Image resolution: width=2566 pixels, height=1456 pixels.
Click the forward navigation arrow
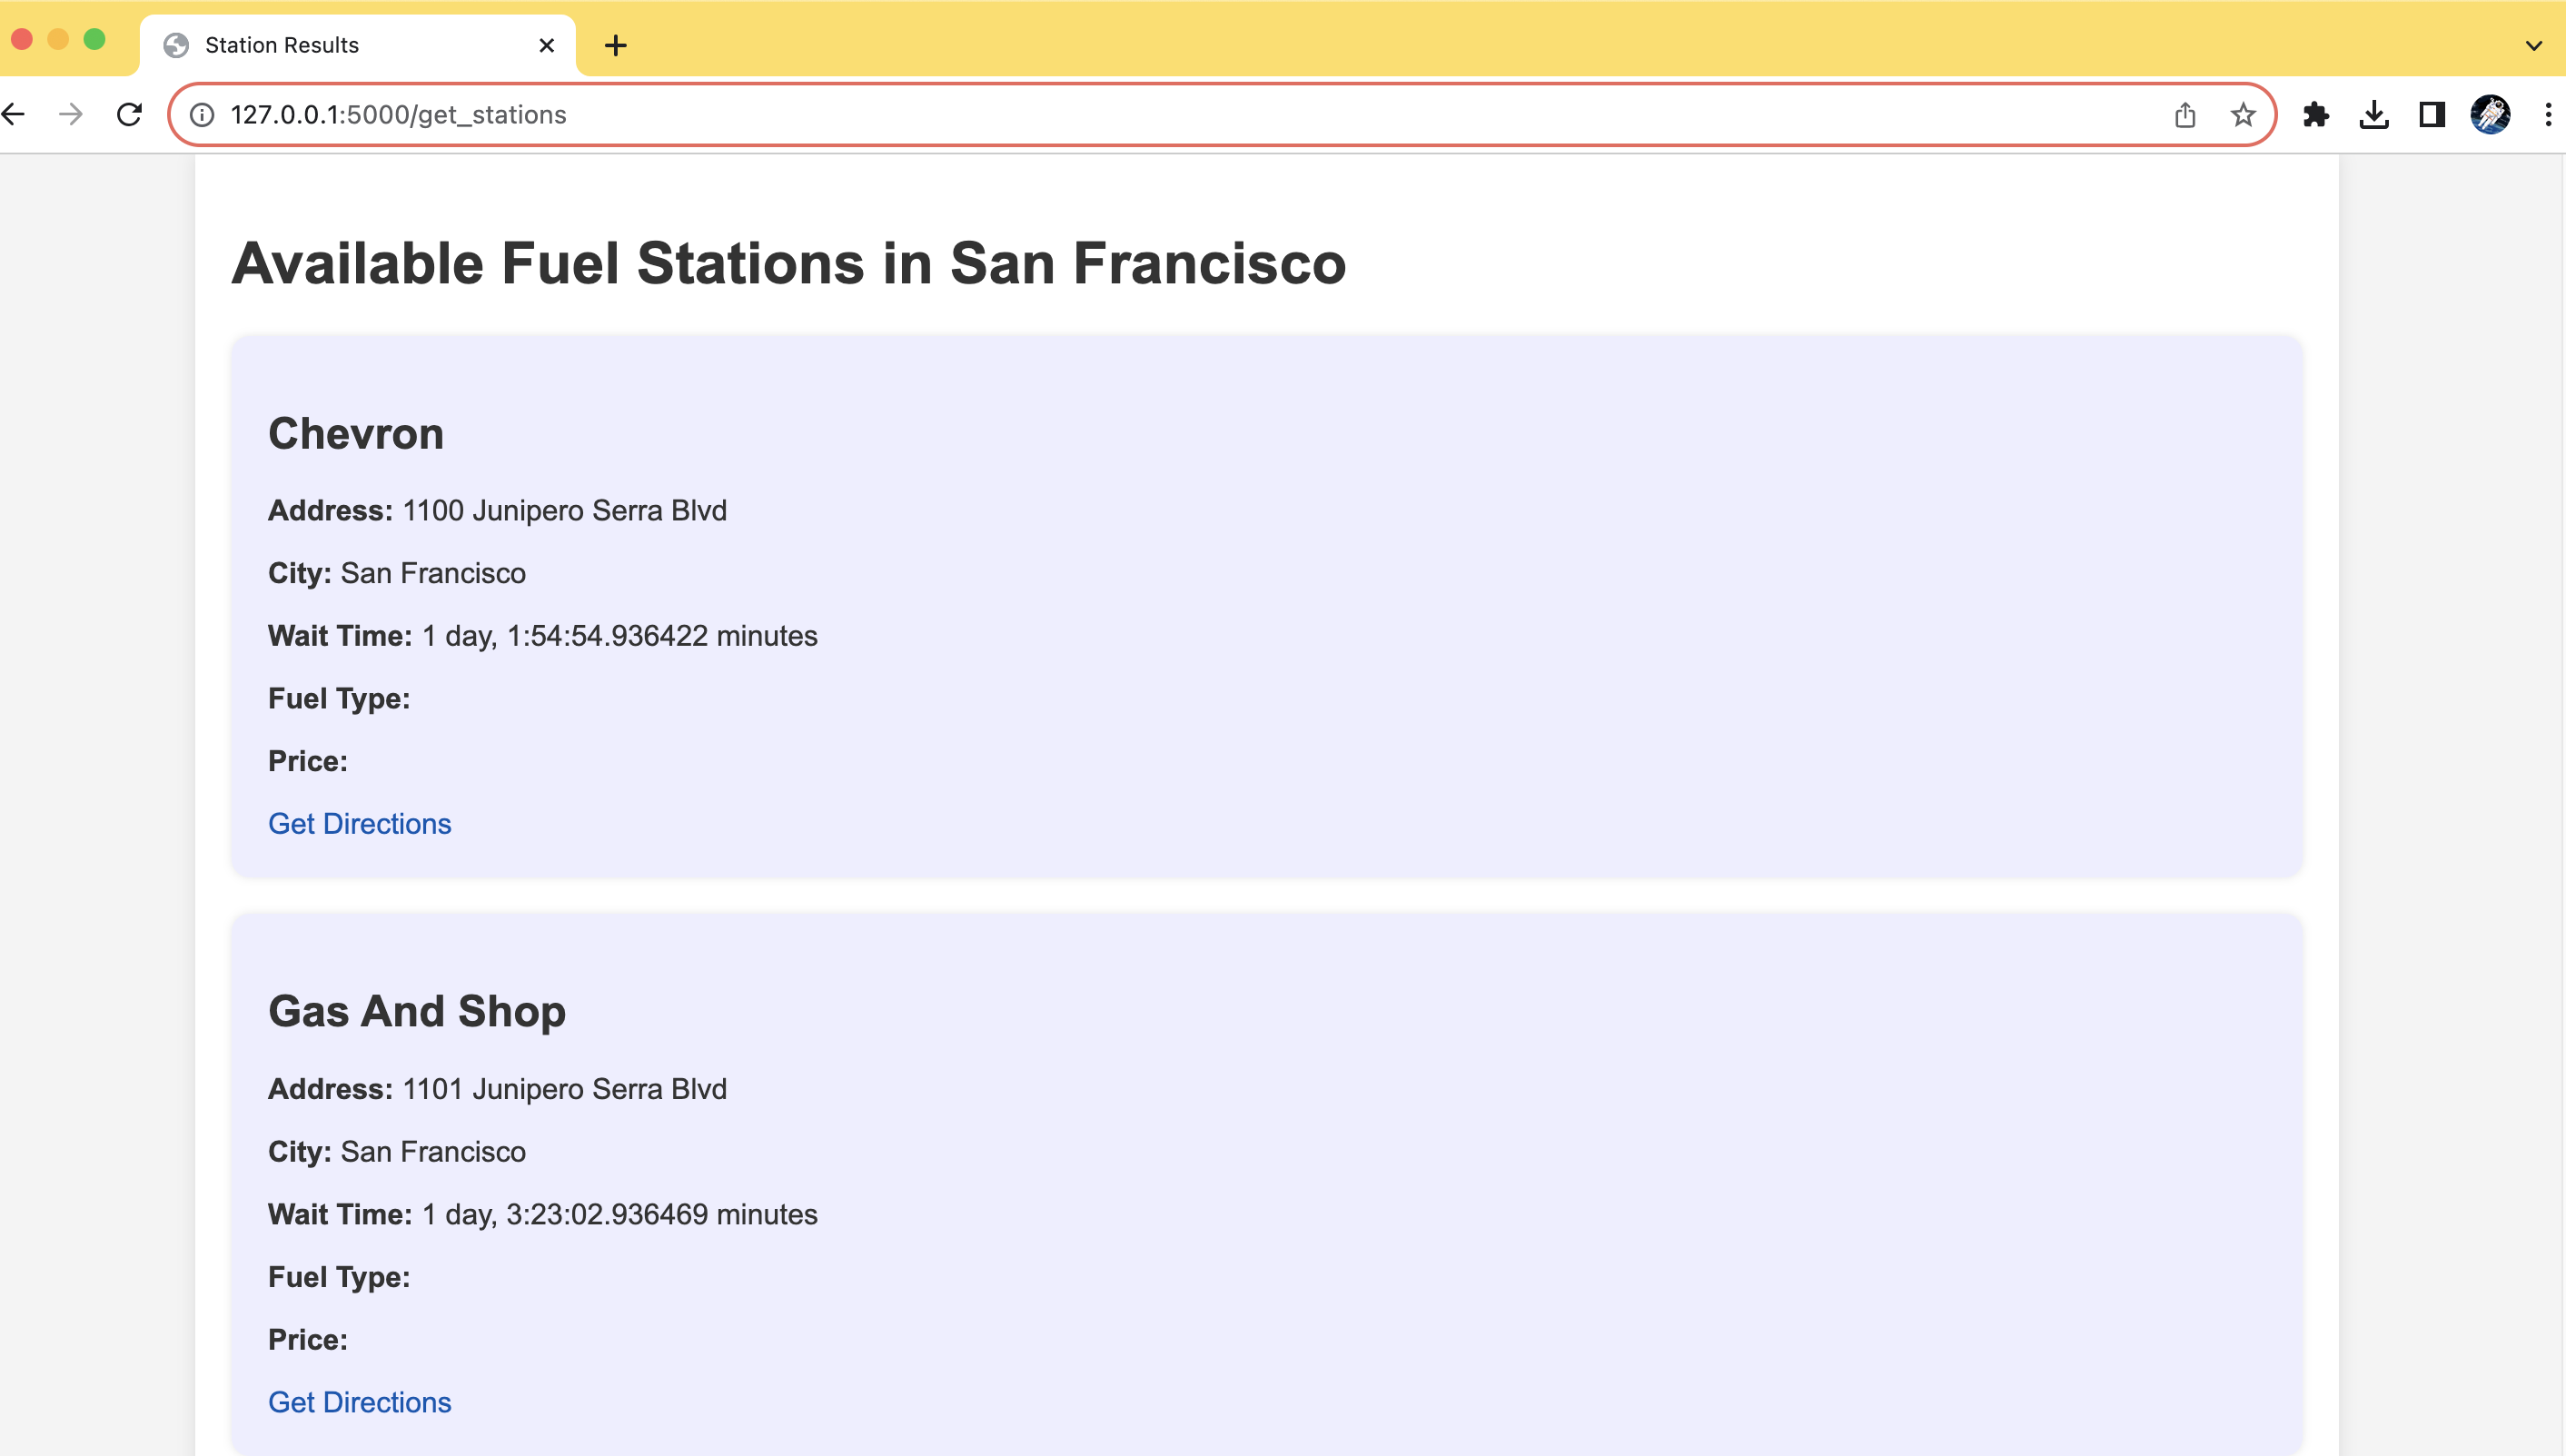70,114
